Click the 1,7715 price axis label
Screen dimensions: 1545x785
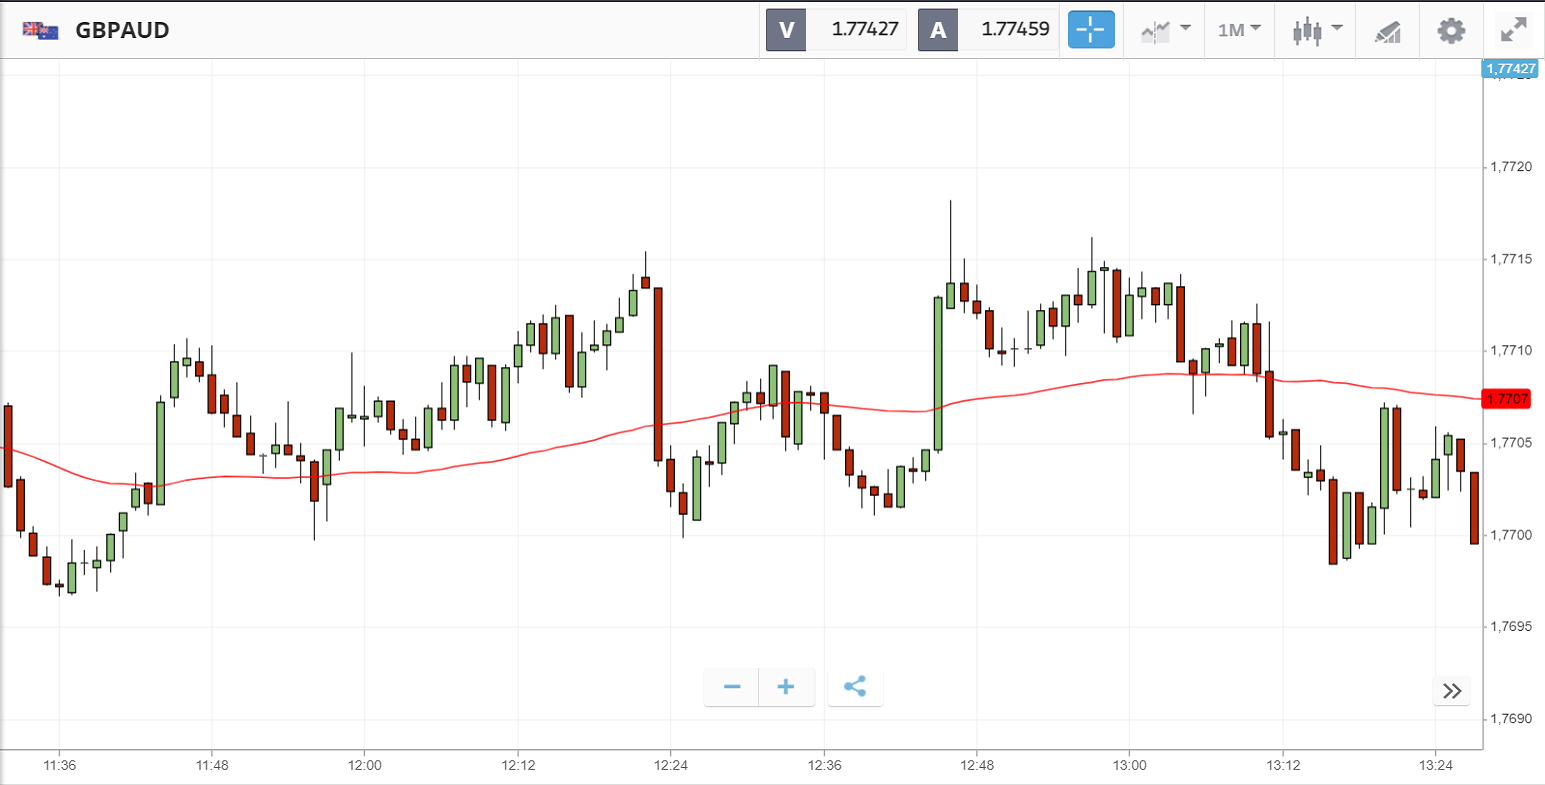(x=1512, y=259)
